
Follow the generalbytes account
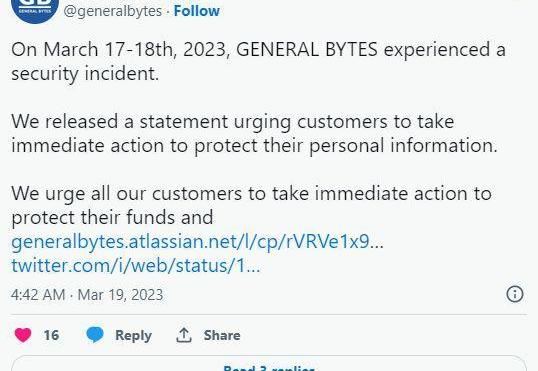click(x=197, y=11)
